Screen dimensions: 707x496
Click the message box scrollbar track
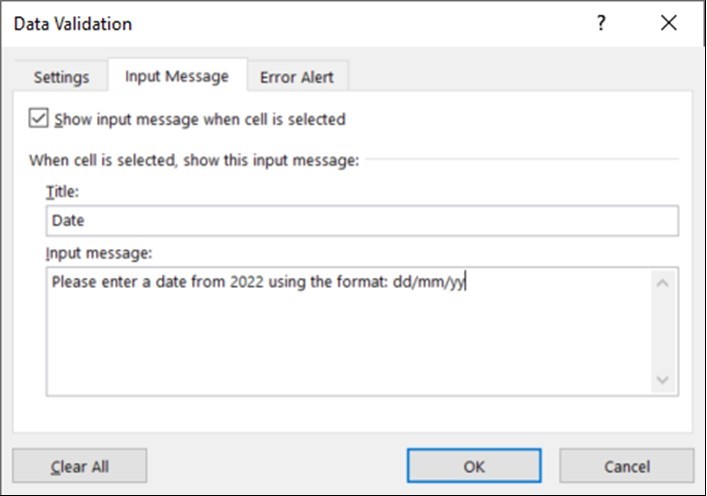coord(664,330)
